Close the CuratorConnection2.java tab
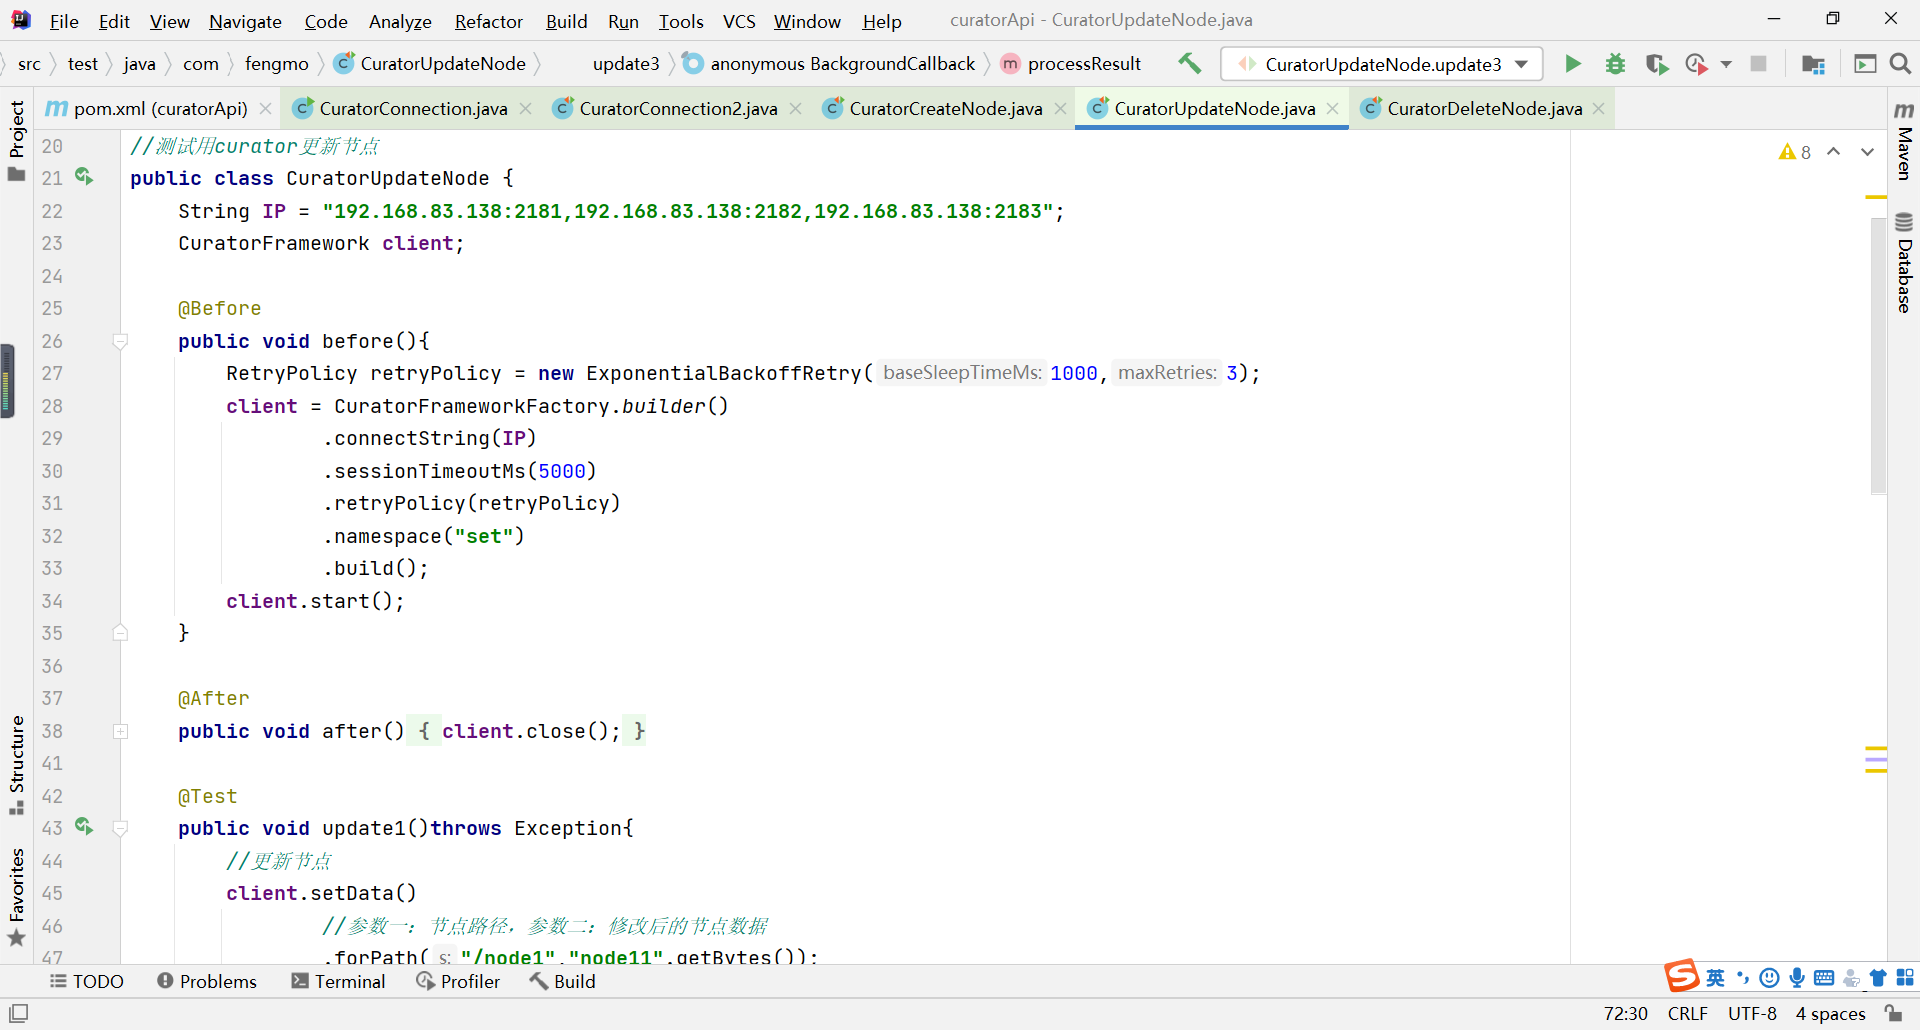Viewport: 1920px width, 1030px height. (x=796, y=108)
